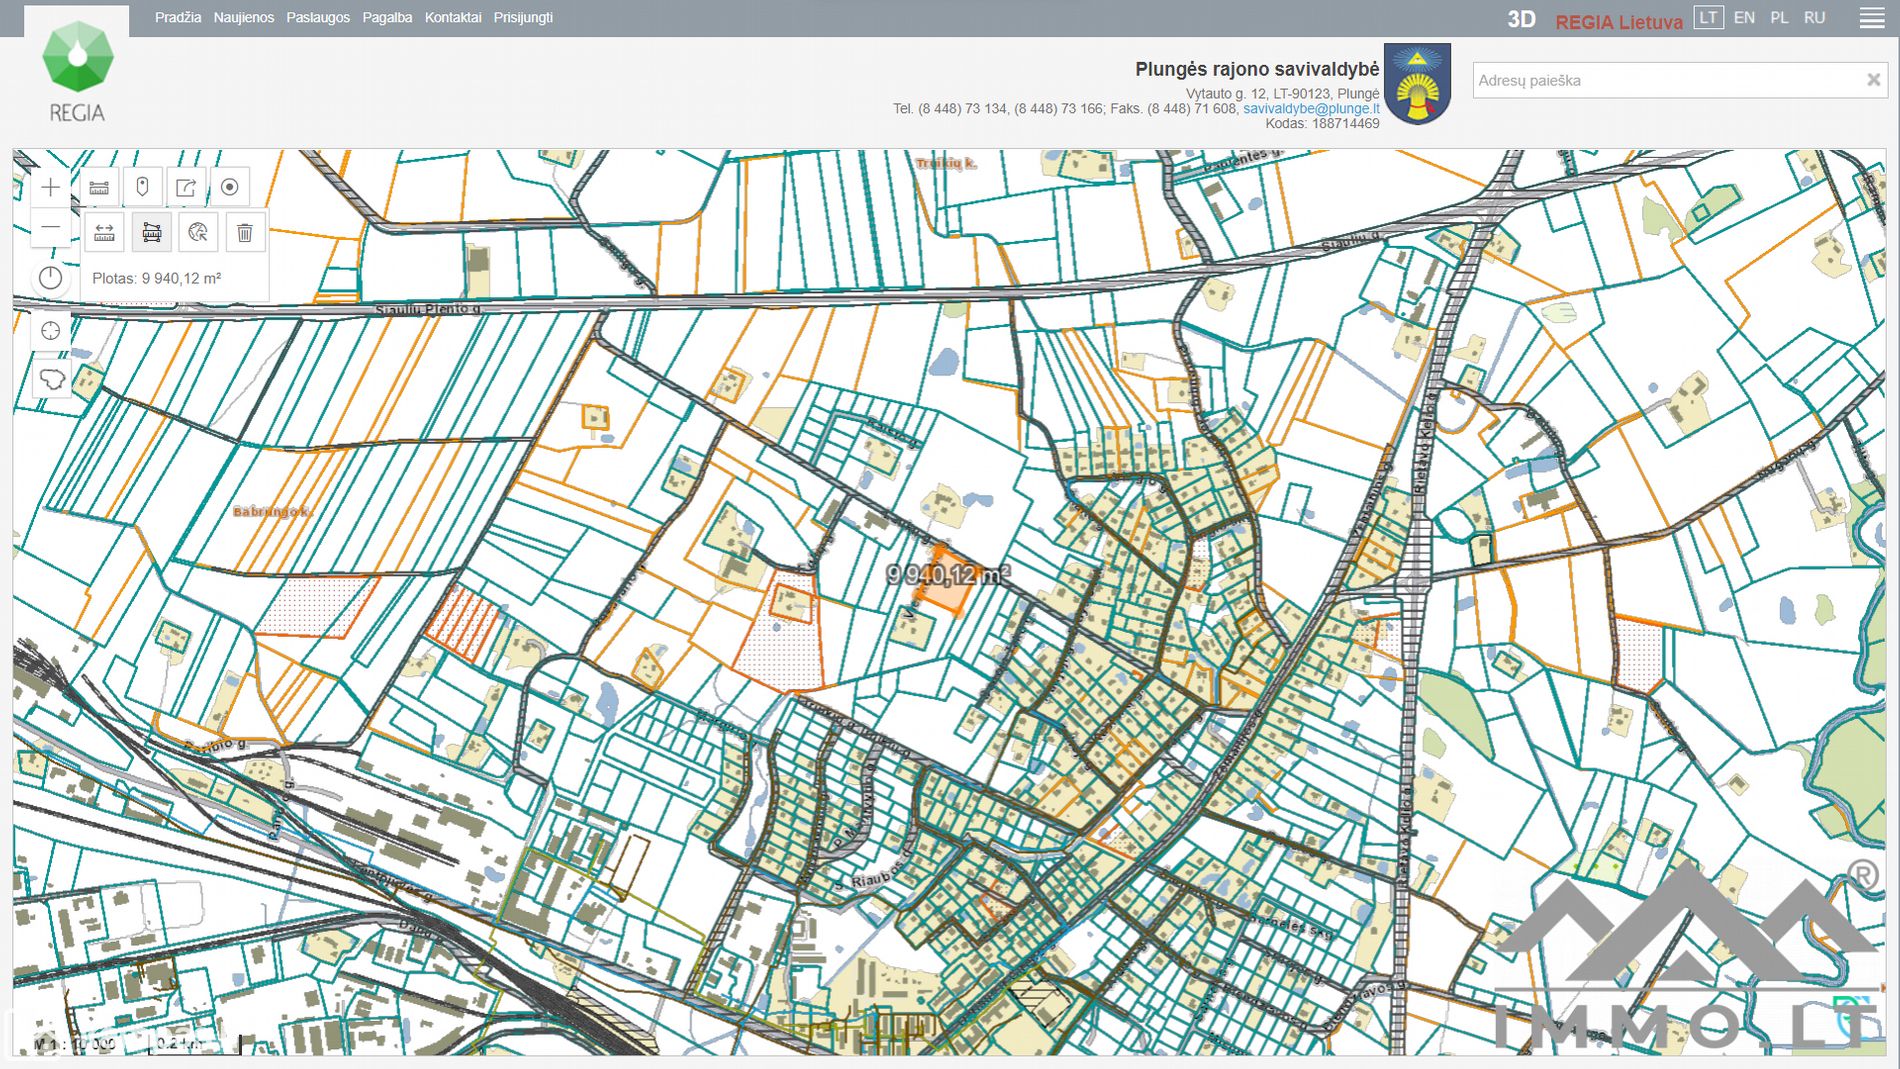Screen dimensions: 1900x1069
Task: Center map using the crosshair locate button
Action: coord(51,331)
